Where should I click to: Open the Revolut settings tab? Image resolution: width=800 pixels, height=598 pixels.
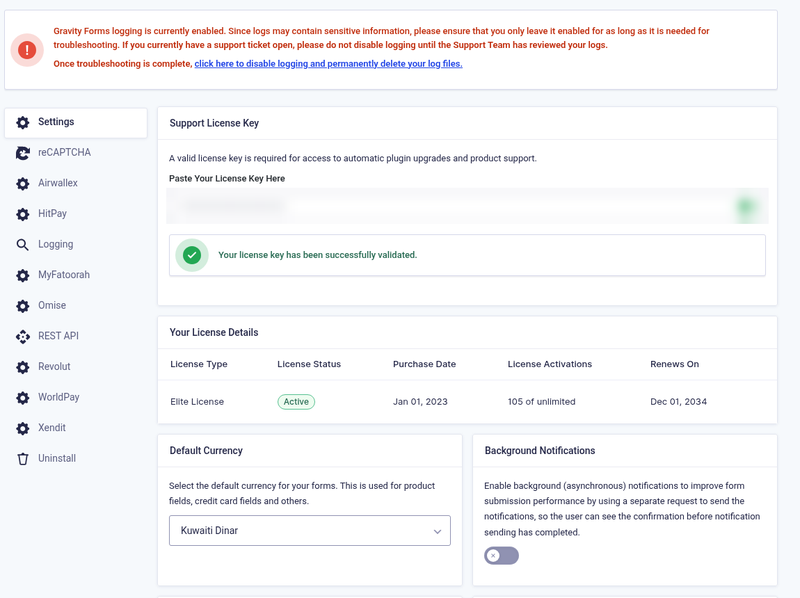pos(54,367)
